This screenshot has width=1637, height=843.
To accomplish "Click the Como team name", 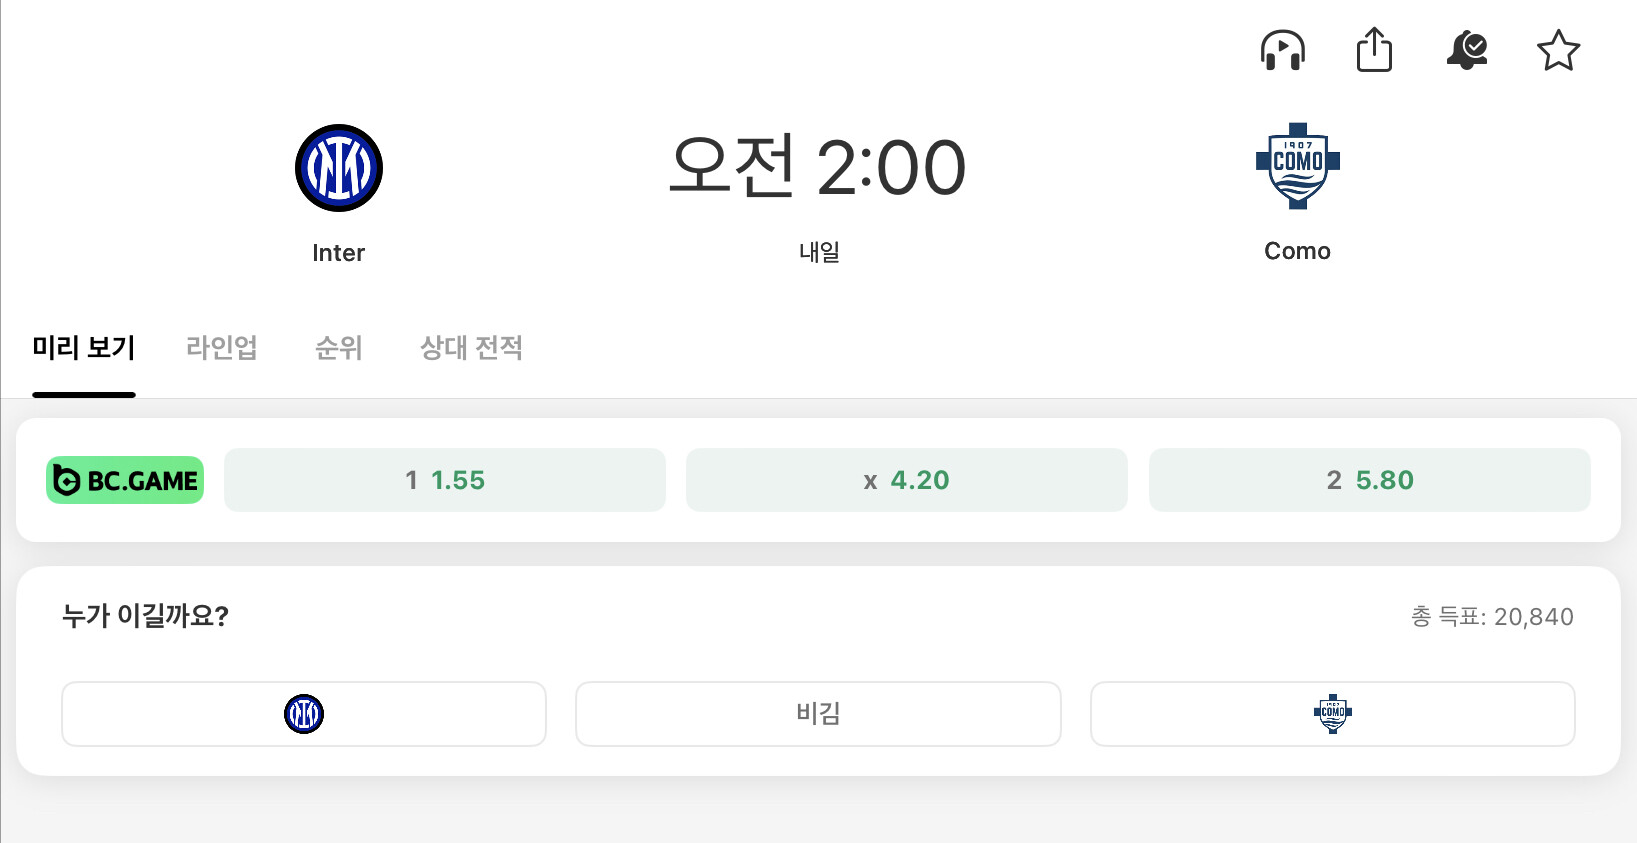I will 1297,251.
